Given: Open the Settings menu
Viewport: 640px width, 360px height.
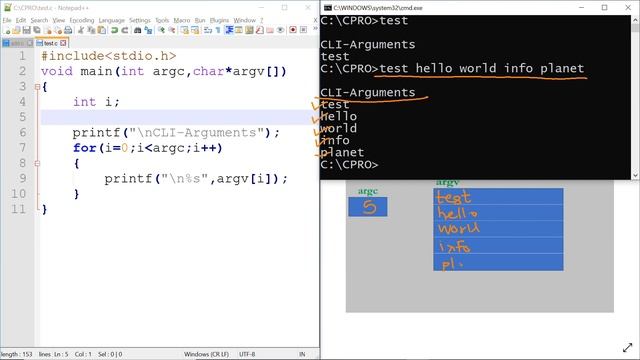Looking at the screenshot, I should coord(140,20).
